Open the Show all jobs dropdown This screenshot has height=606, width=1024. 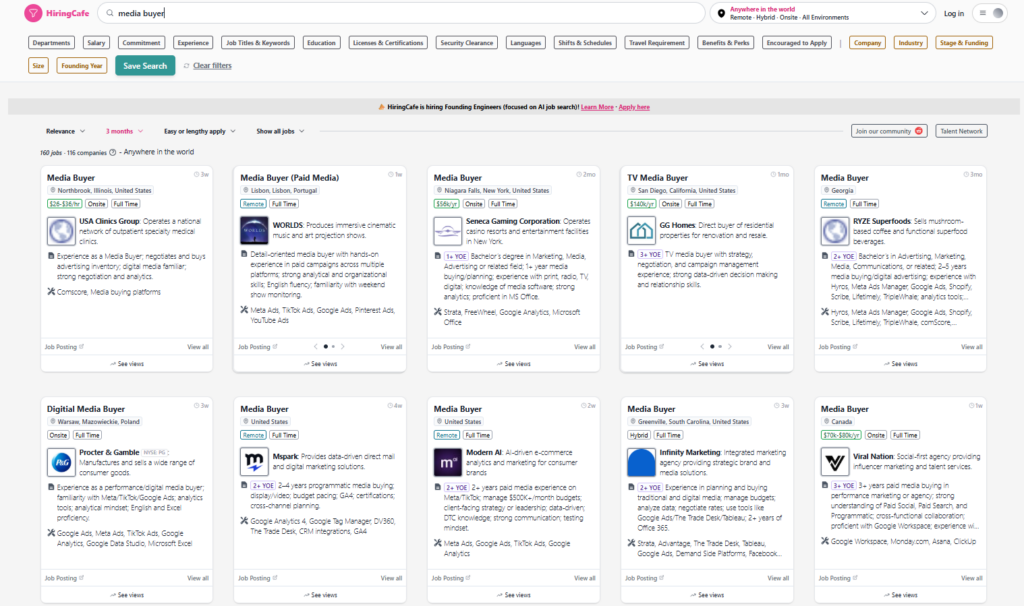(280, 131)
